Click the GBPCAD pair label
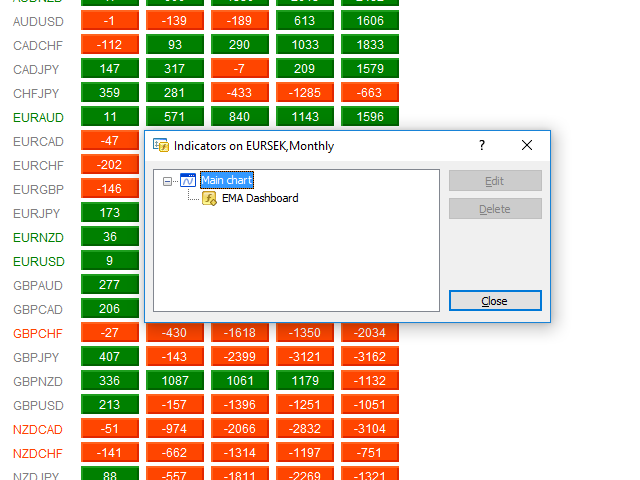The image size is (640, 480). [x=38, y=310]
